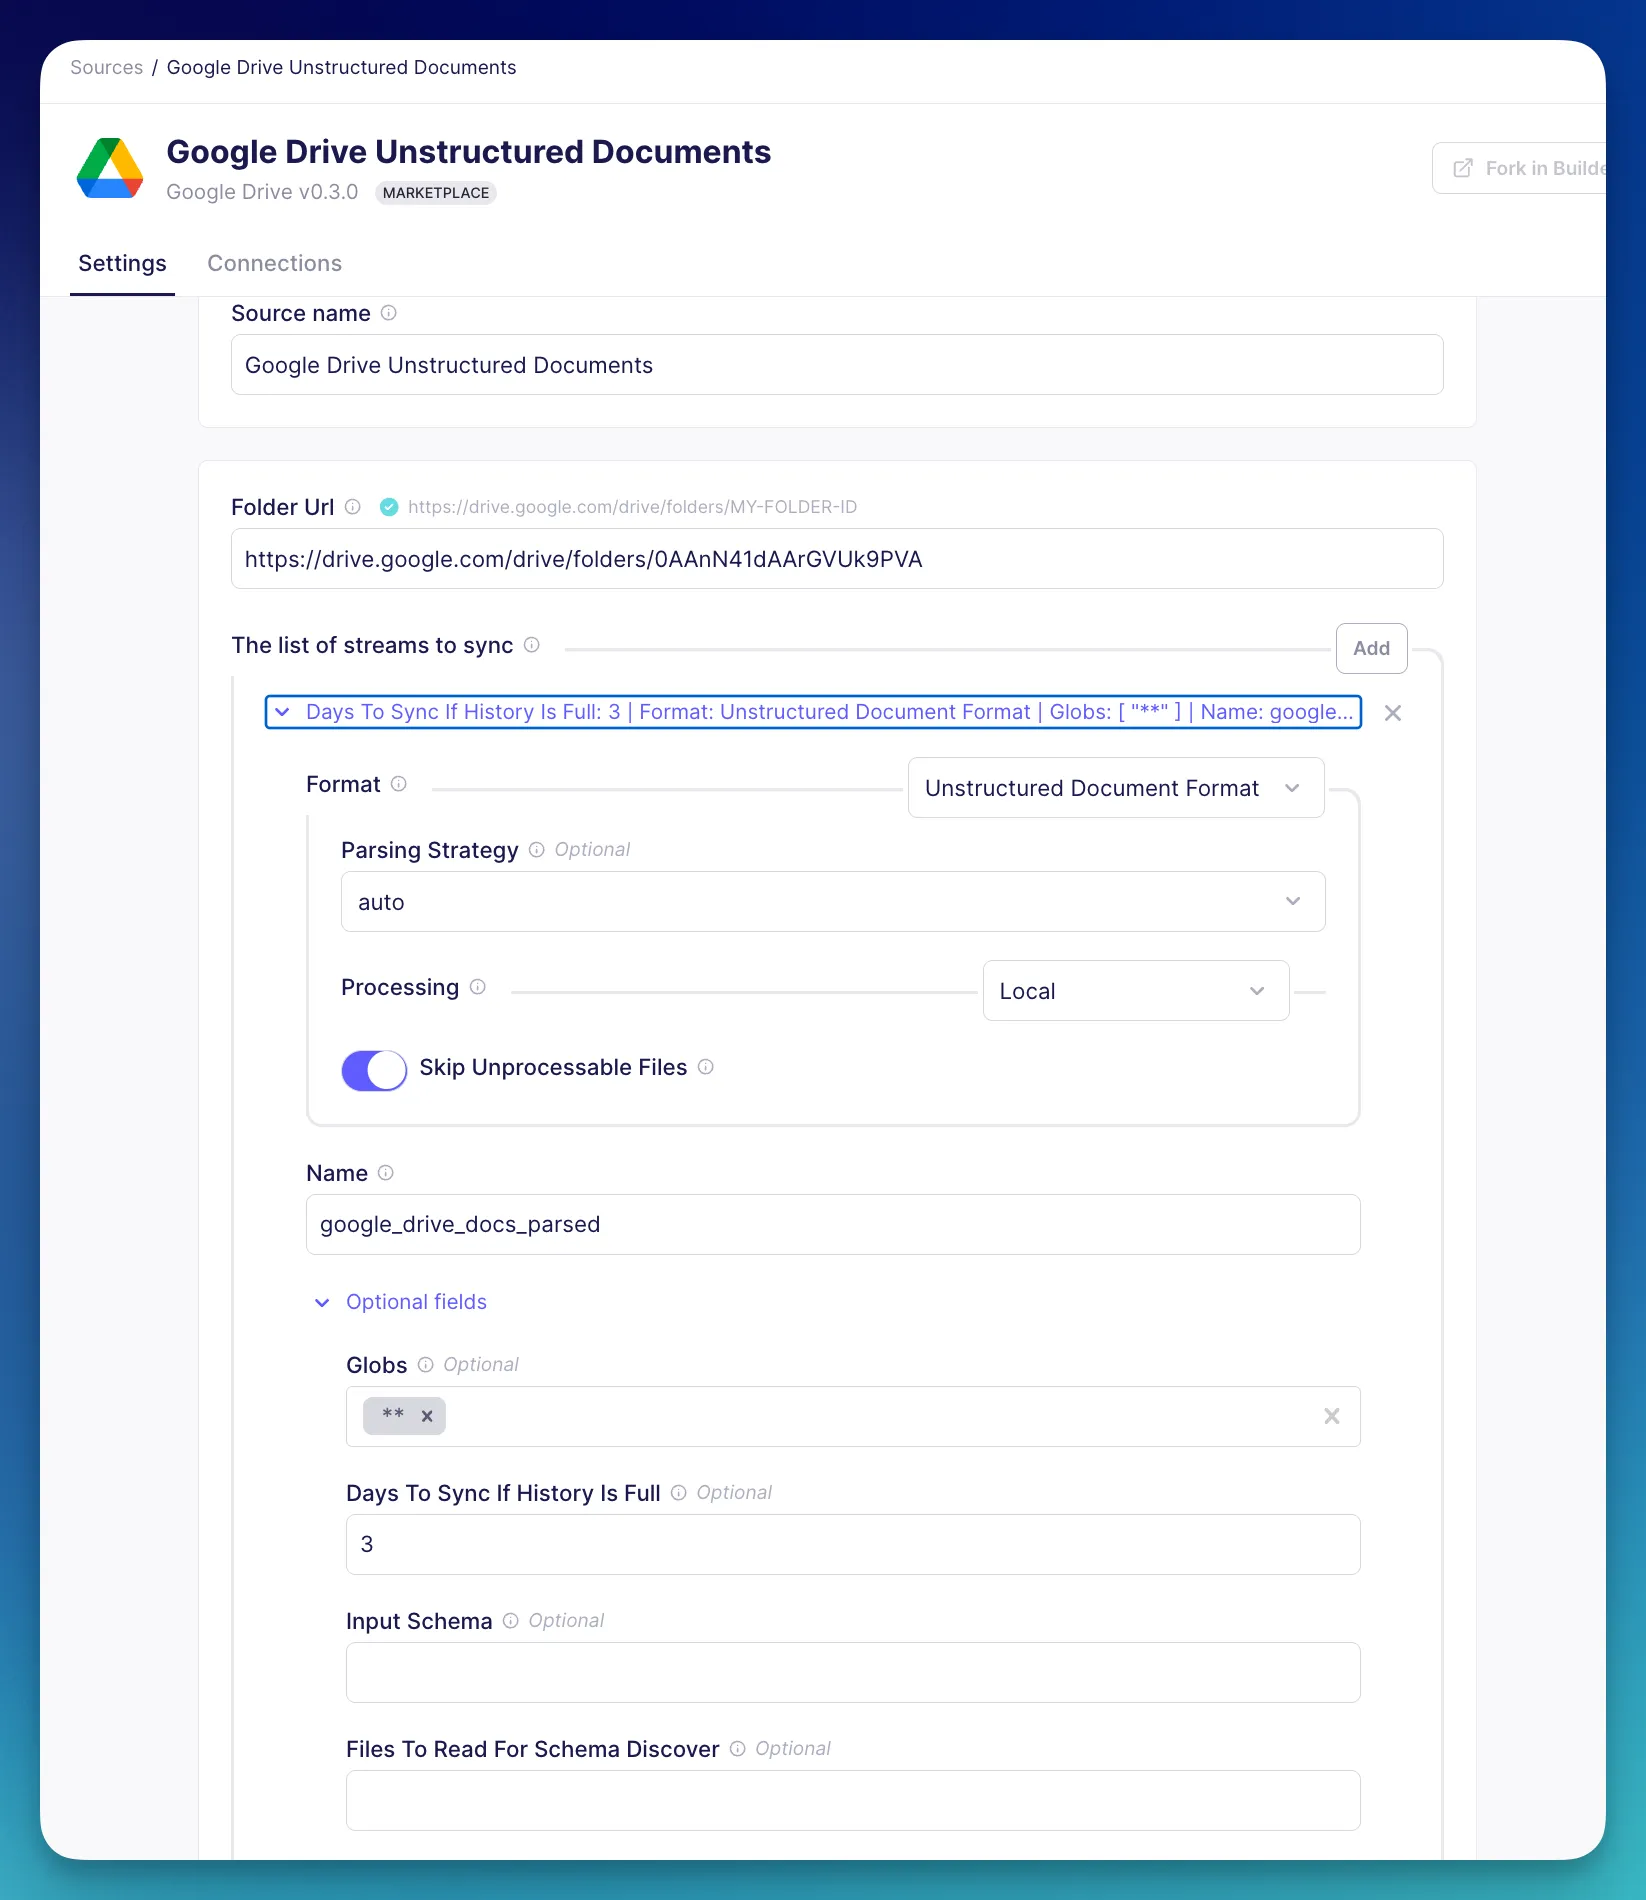Clear all Globs with the X icon
The width and height of the screenshot is (1646, 1900).
click(1332, 1416)
